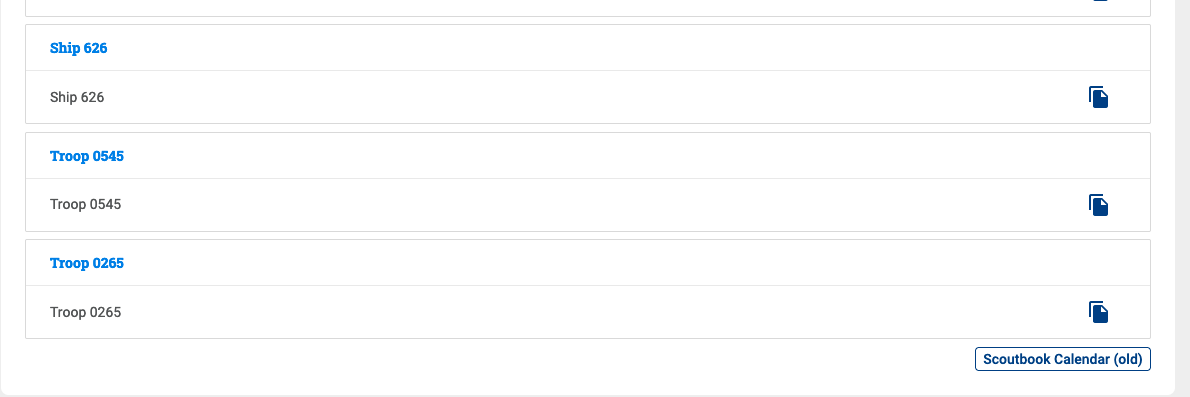
Task: Select the Ship 626 gray row text
Action: pos(77,97)
